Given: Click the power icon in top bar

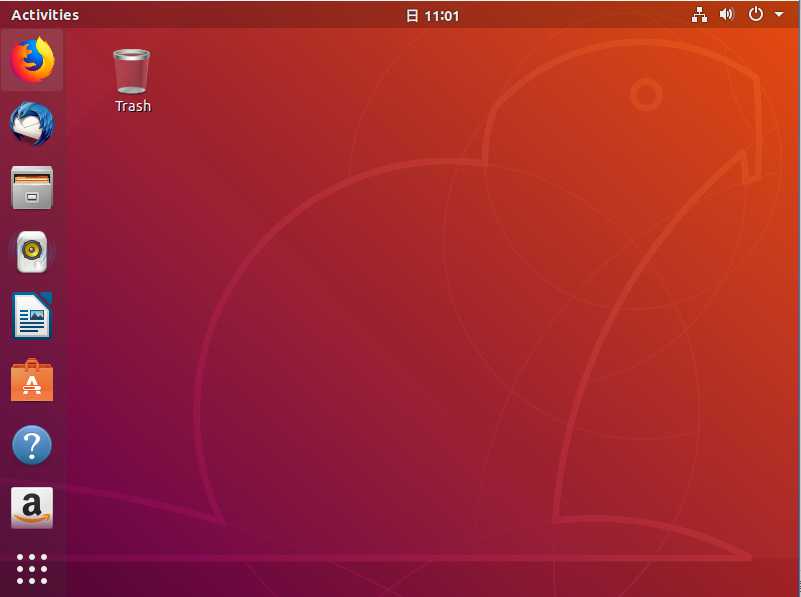Looking at the screenshot, I should coord(756,14).
